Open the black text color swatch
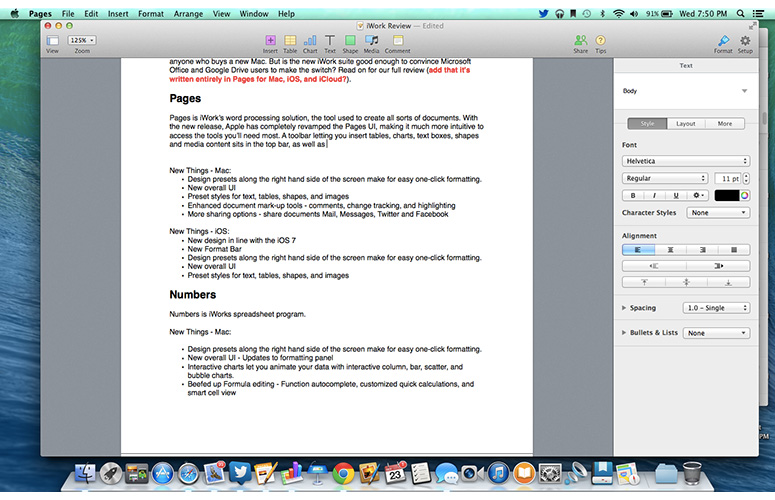Screen dimensions: 775x500 pos(727,196)
